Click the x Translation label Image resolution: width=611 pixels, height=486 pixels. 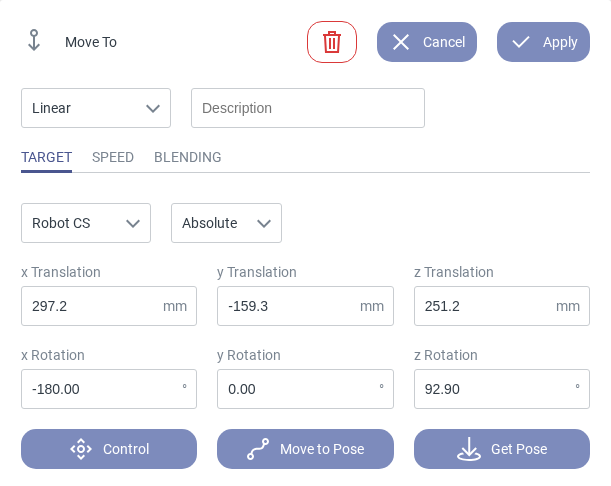(61, 272)
